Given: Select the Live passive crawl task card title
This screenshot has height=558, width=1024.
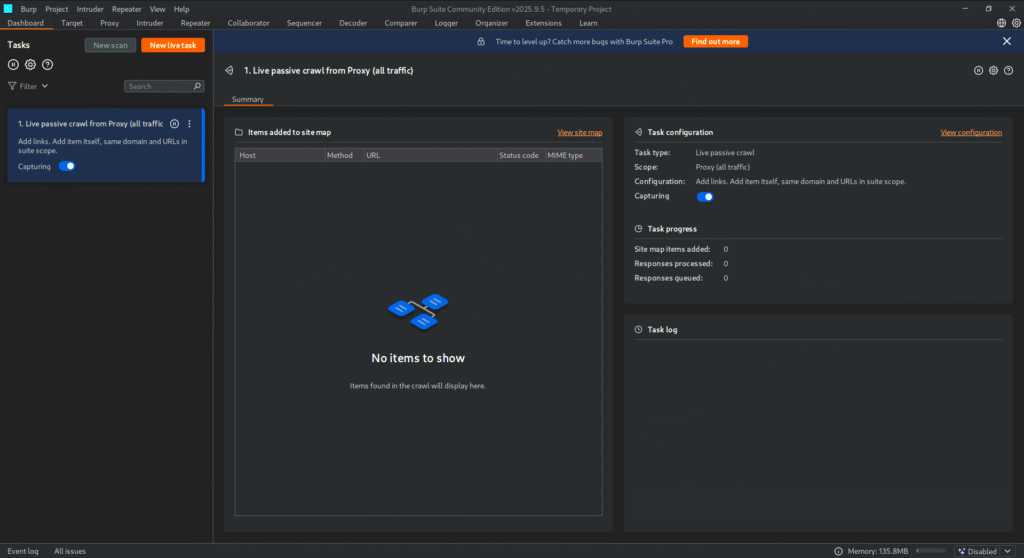Looking at the screenshot, I should [x=90, y=123].
